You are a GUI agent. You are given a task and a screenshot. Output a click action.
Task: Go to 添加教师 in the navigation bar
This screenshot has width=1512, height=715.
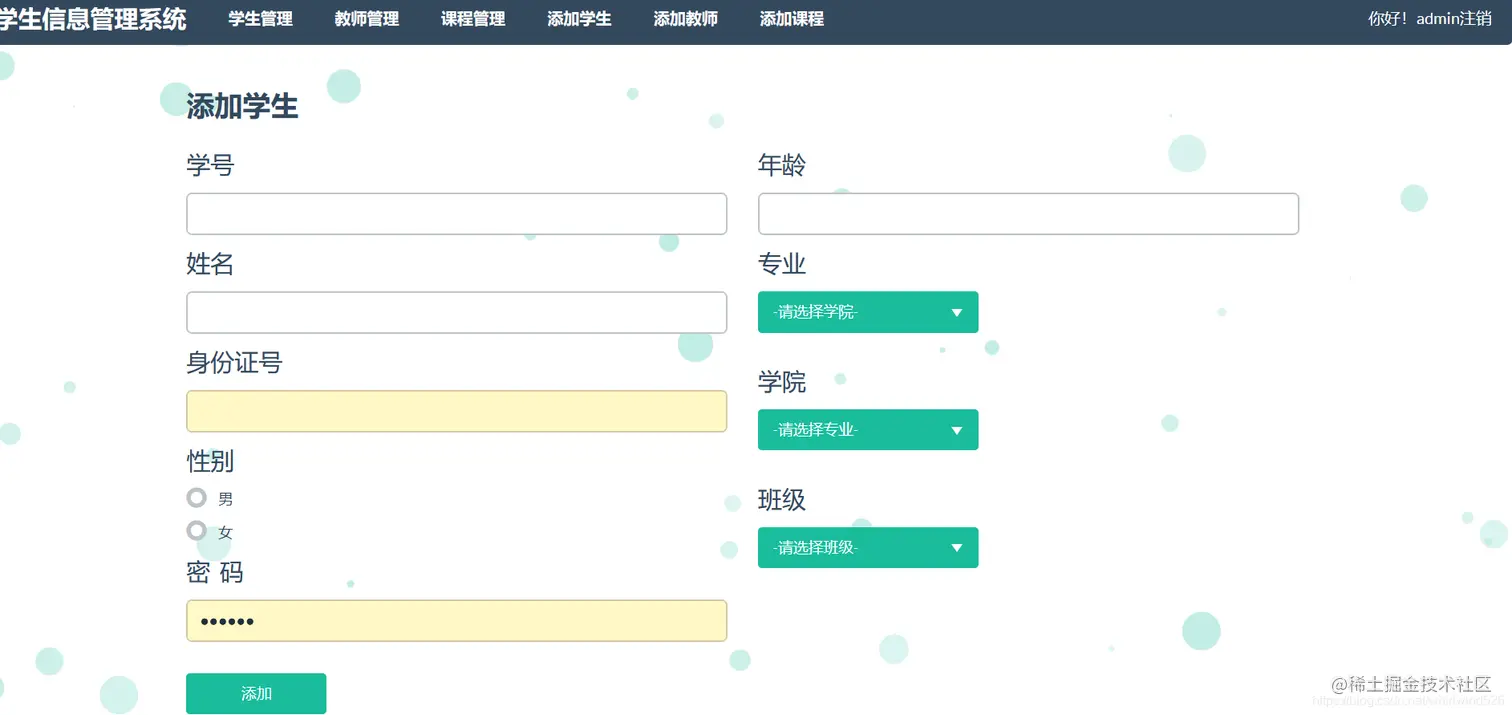685,19
